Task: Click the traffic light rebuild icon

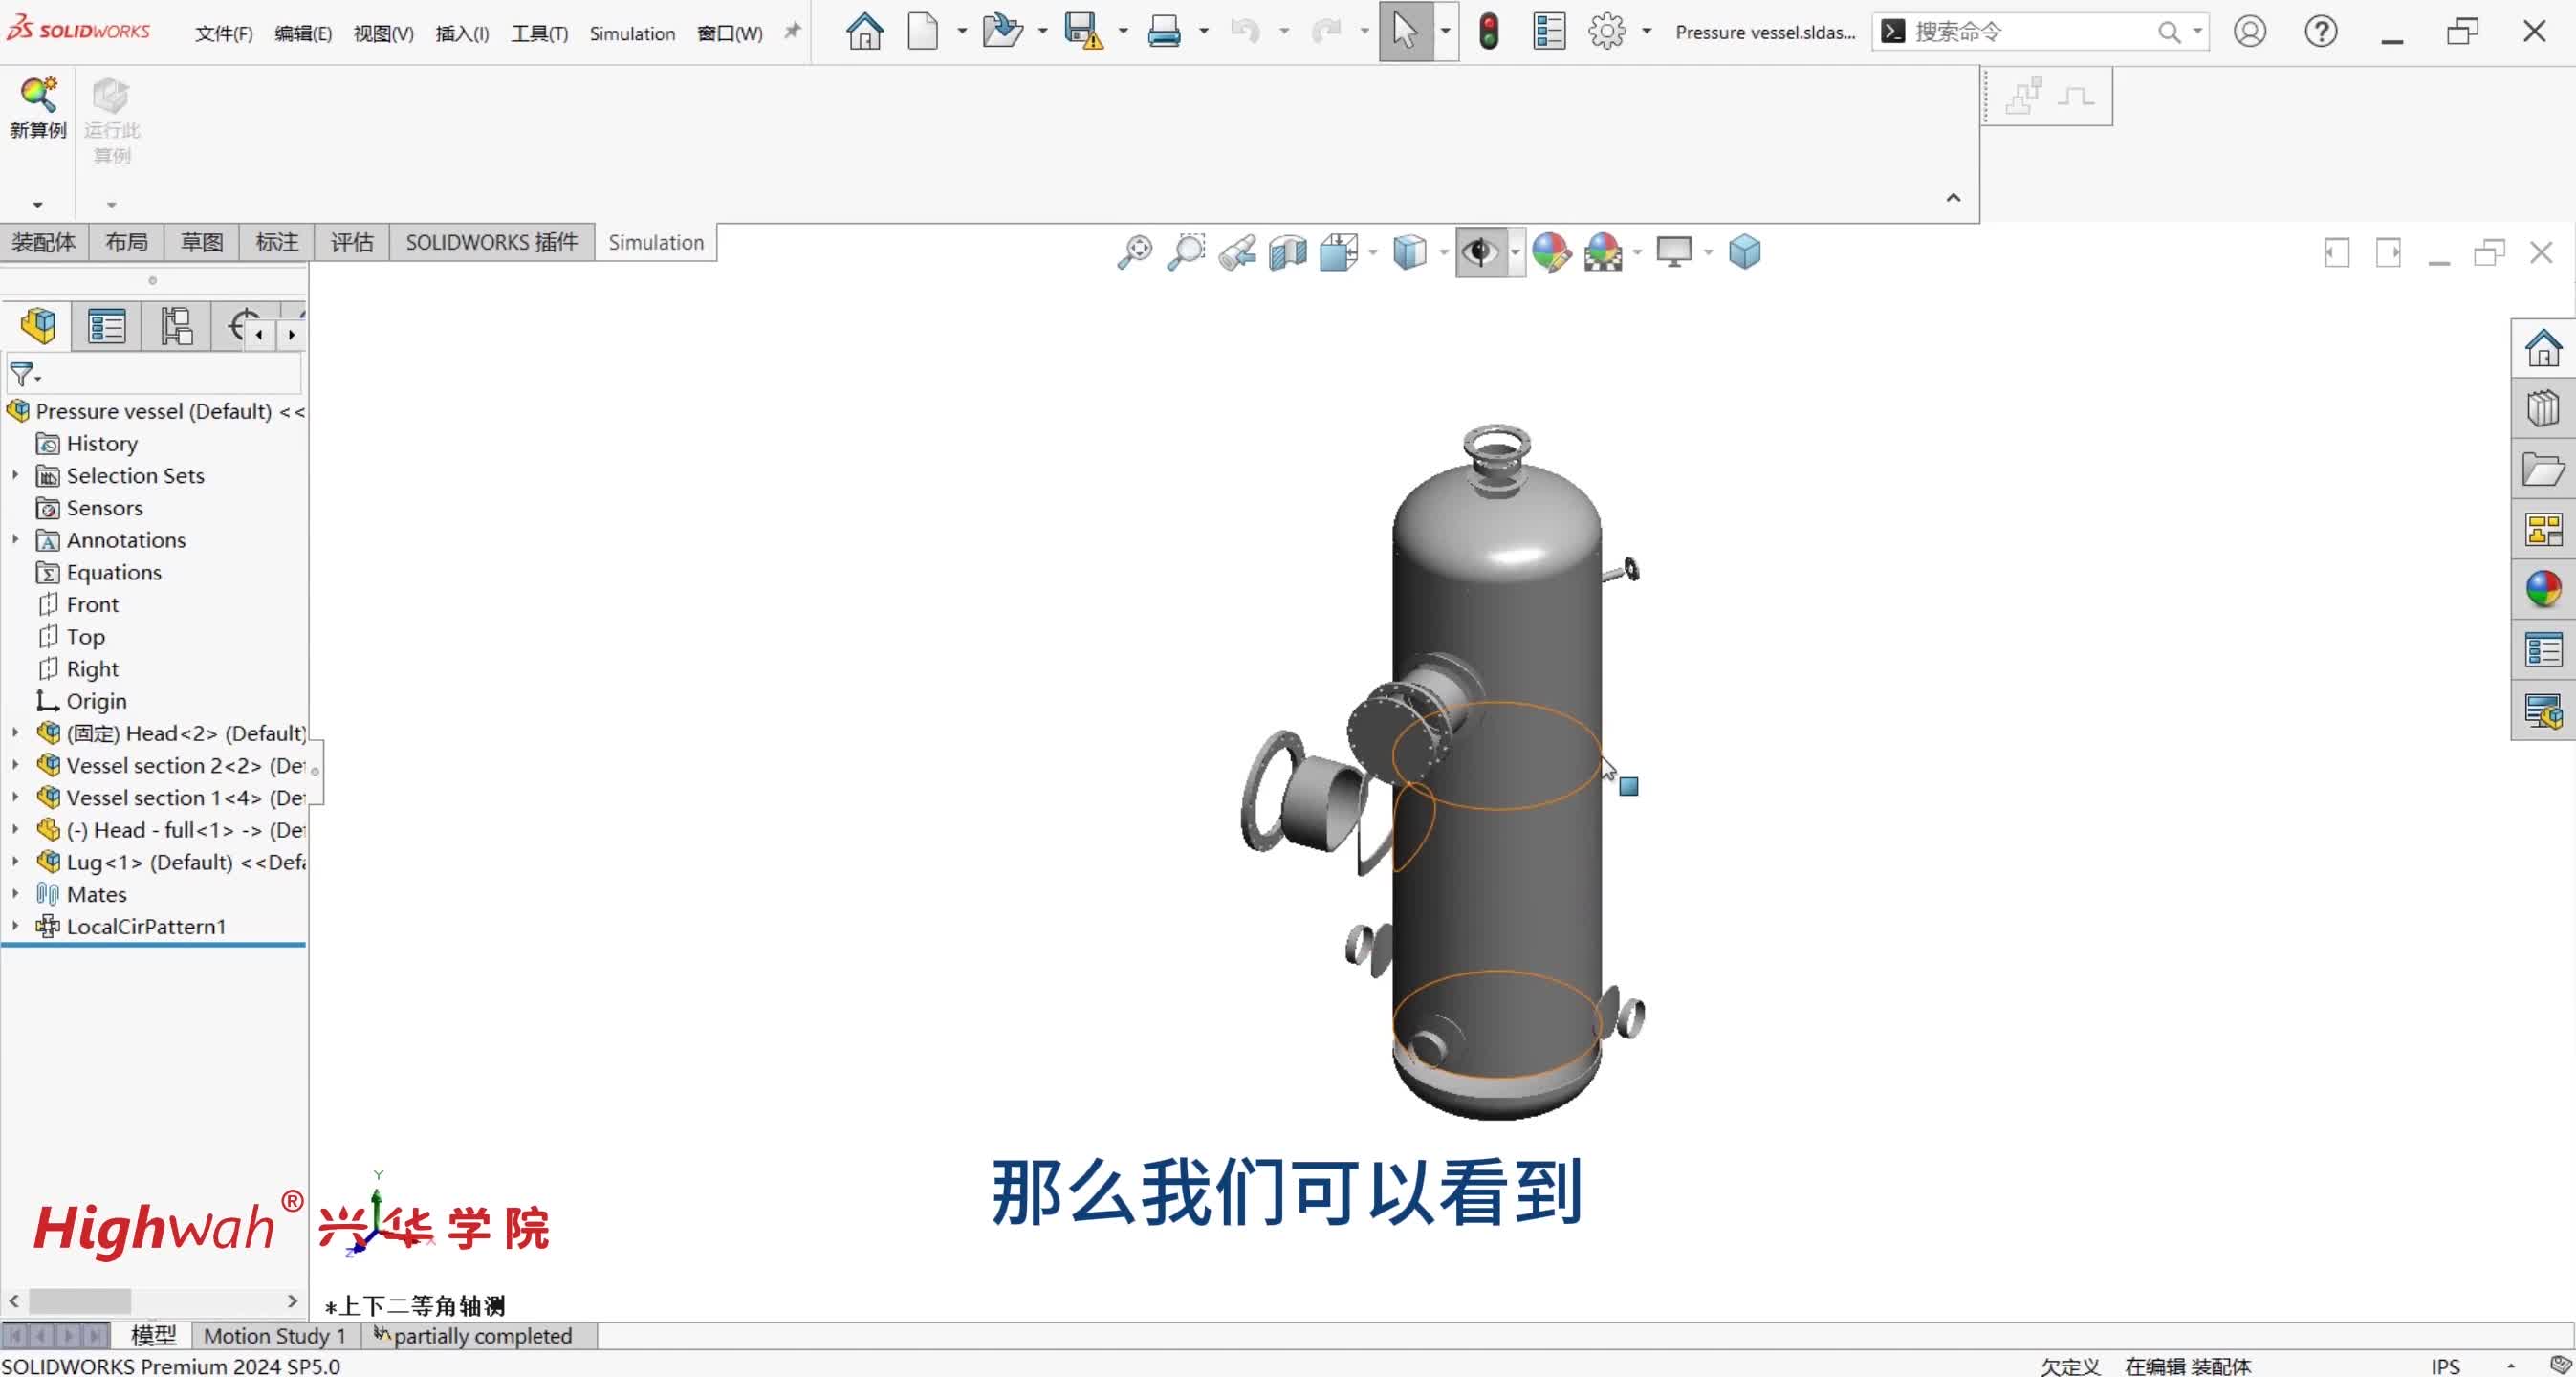Action: (x=1489, y=31)
